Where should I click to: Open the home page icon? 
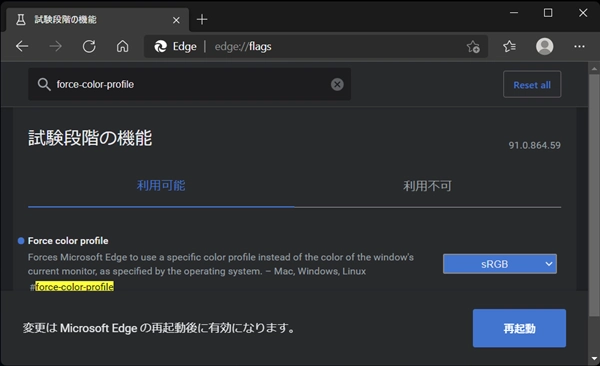click(x=122, y=46)
